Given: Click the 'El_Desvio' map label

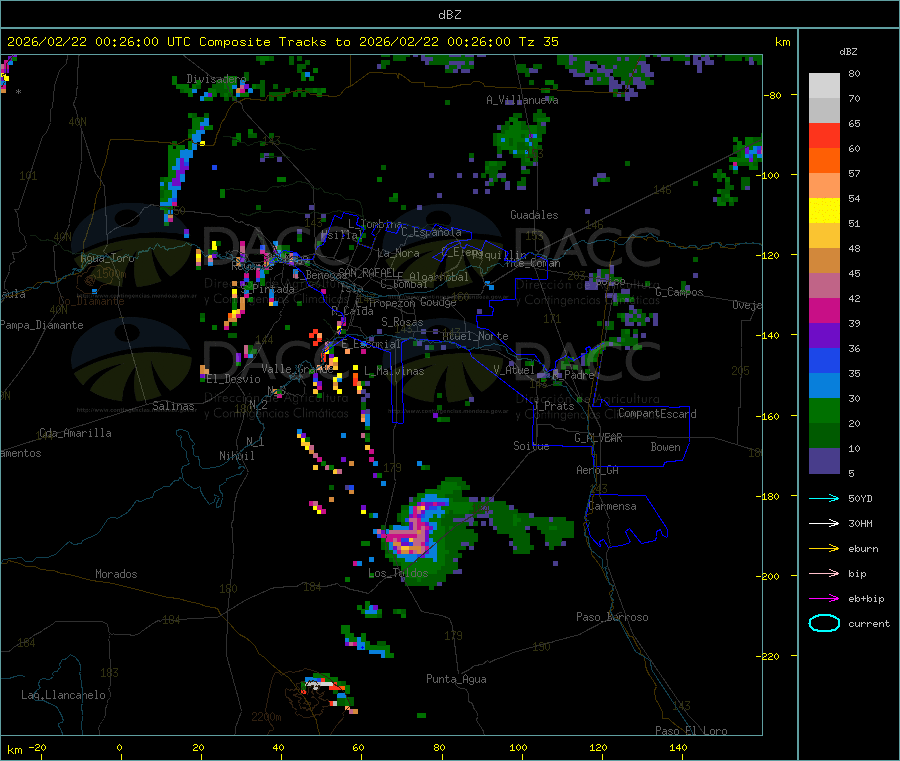Looking at the screenshot, I should (x=234, y=379).
